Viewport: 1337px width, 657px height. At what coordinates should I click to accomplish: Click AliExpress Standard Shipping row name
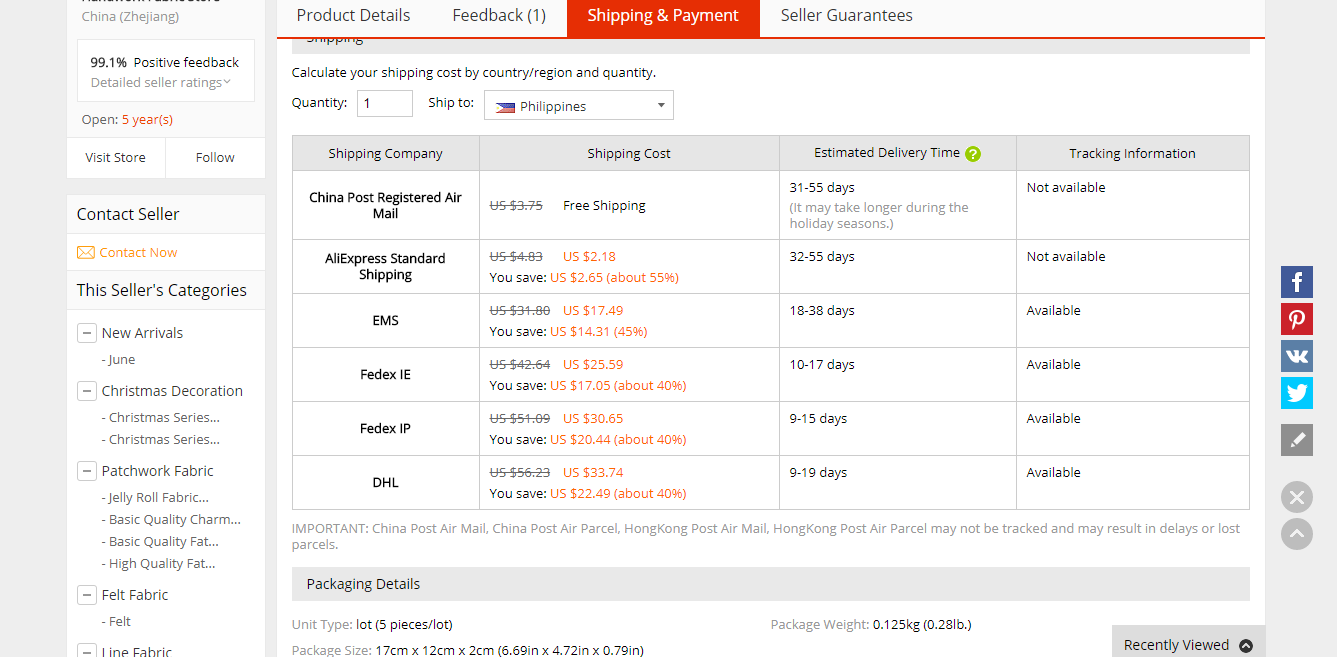pos(385,266)
